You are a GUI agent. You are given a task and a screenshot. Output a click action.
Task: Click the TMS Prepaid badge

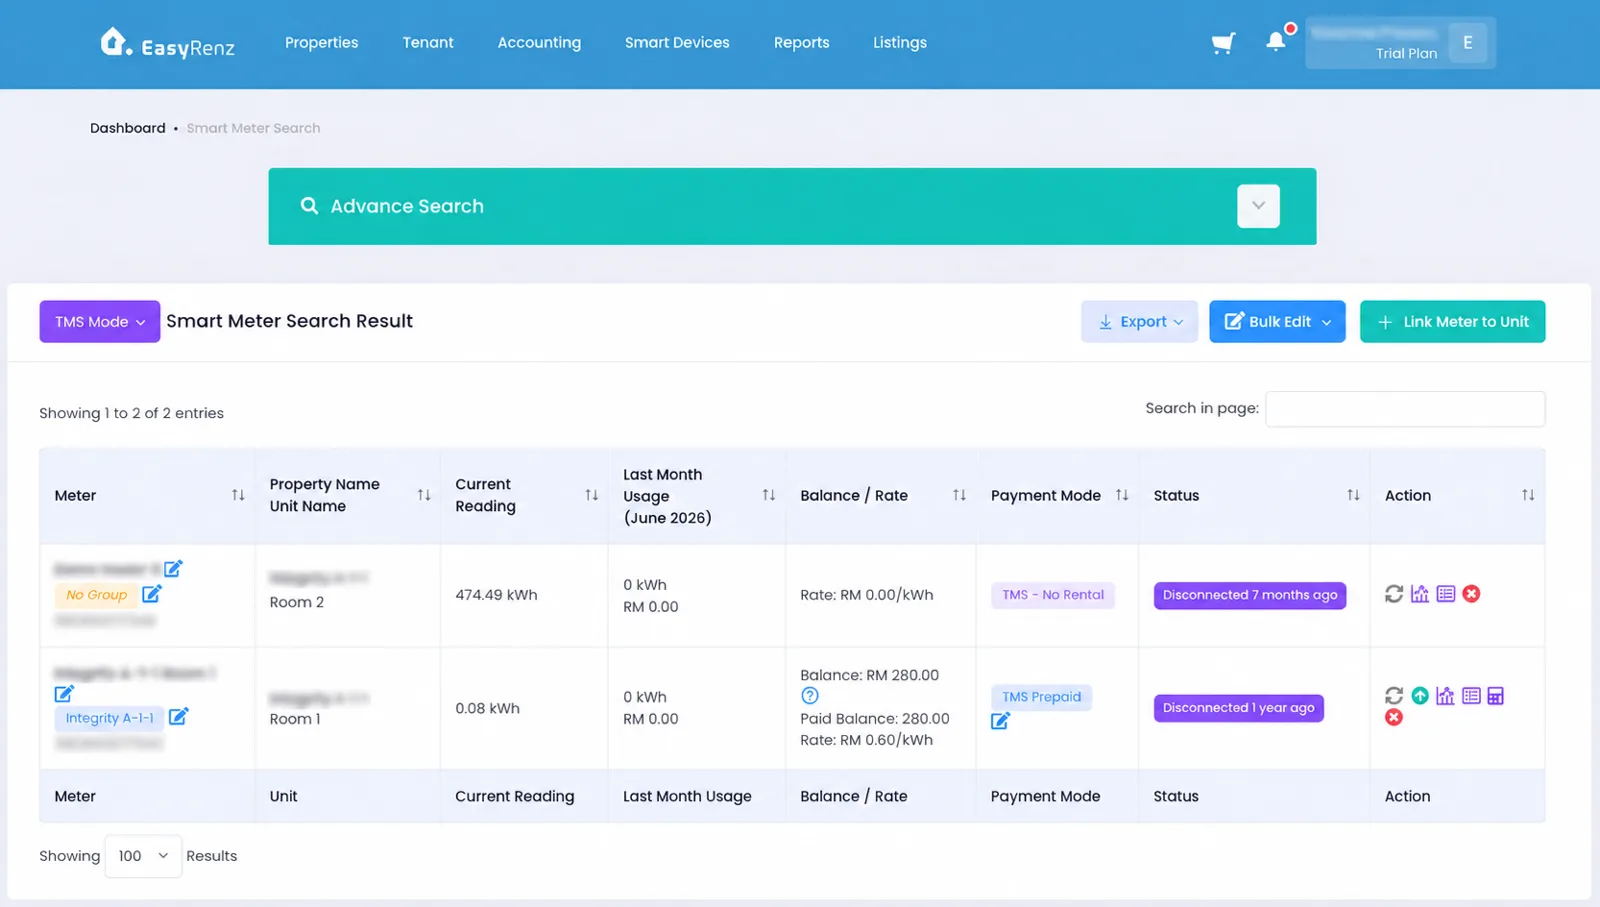click(1041, 697)
